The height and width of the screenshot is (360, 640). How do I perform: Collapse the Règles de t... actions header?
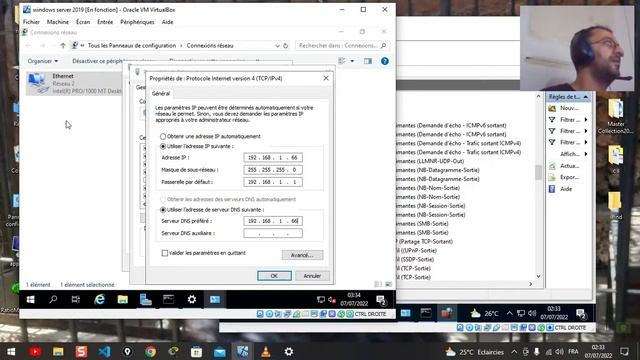click(x=586, y=97)
